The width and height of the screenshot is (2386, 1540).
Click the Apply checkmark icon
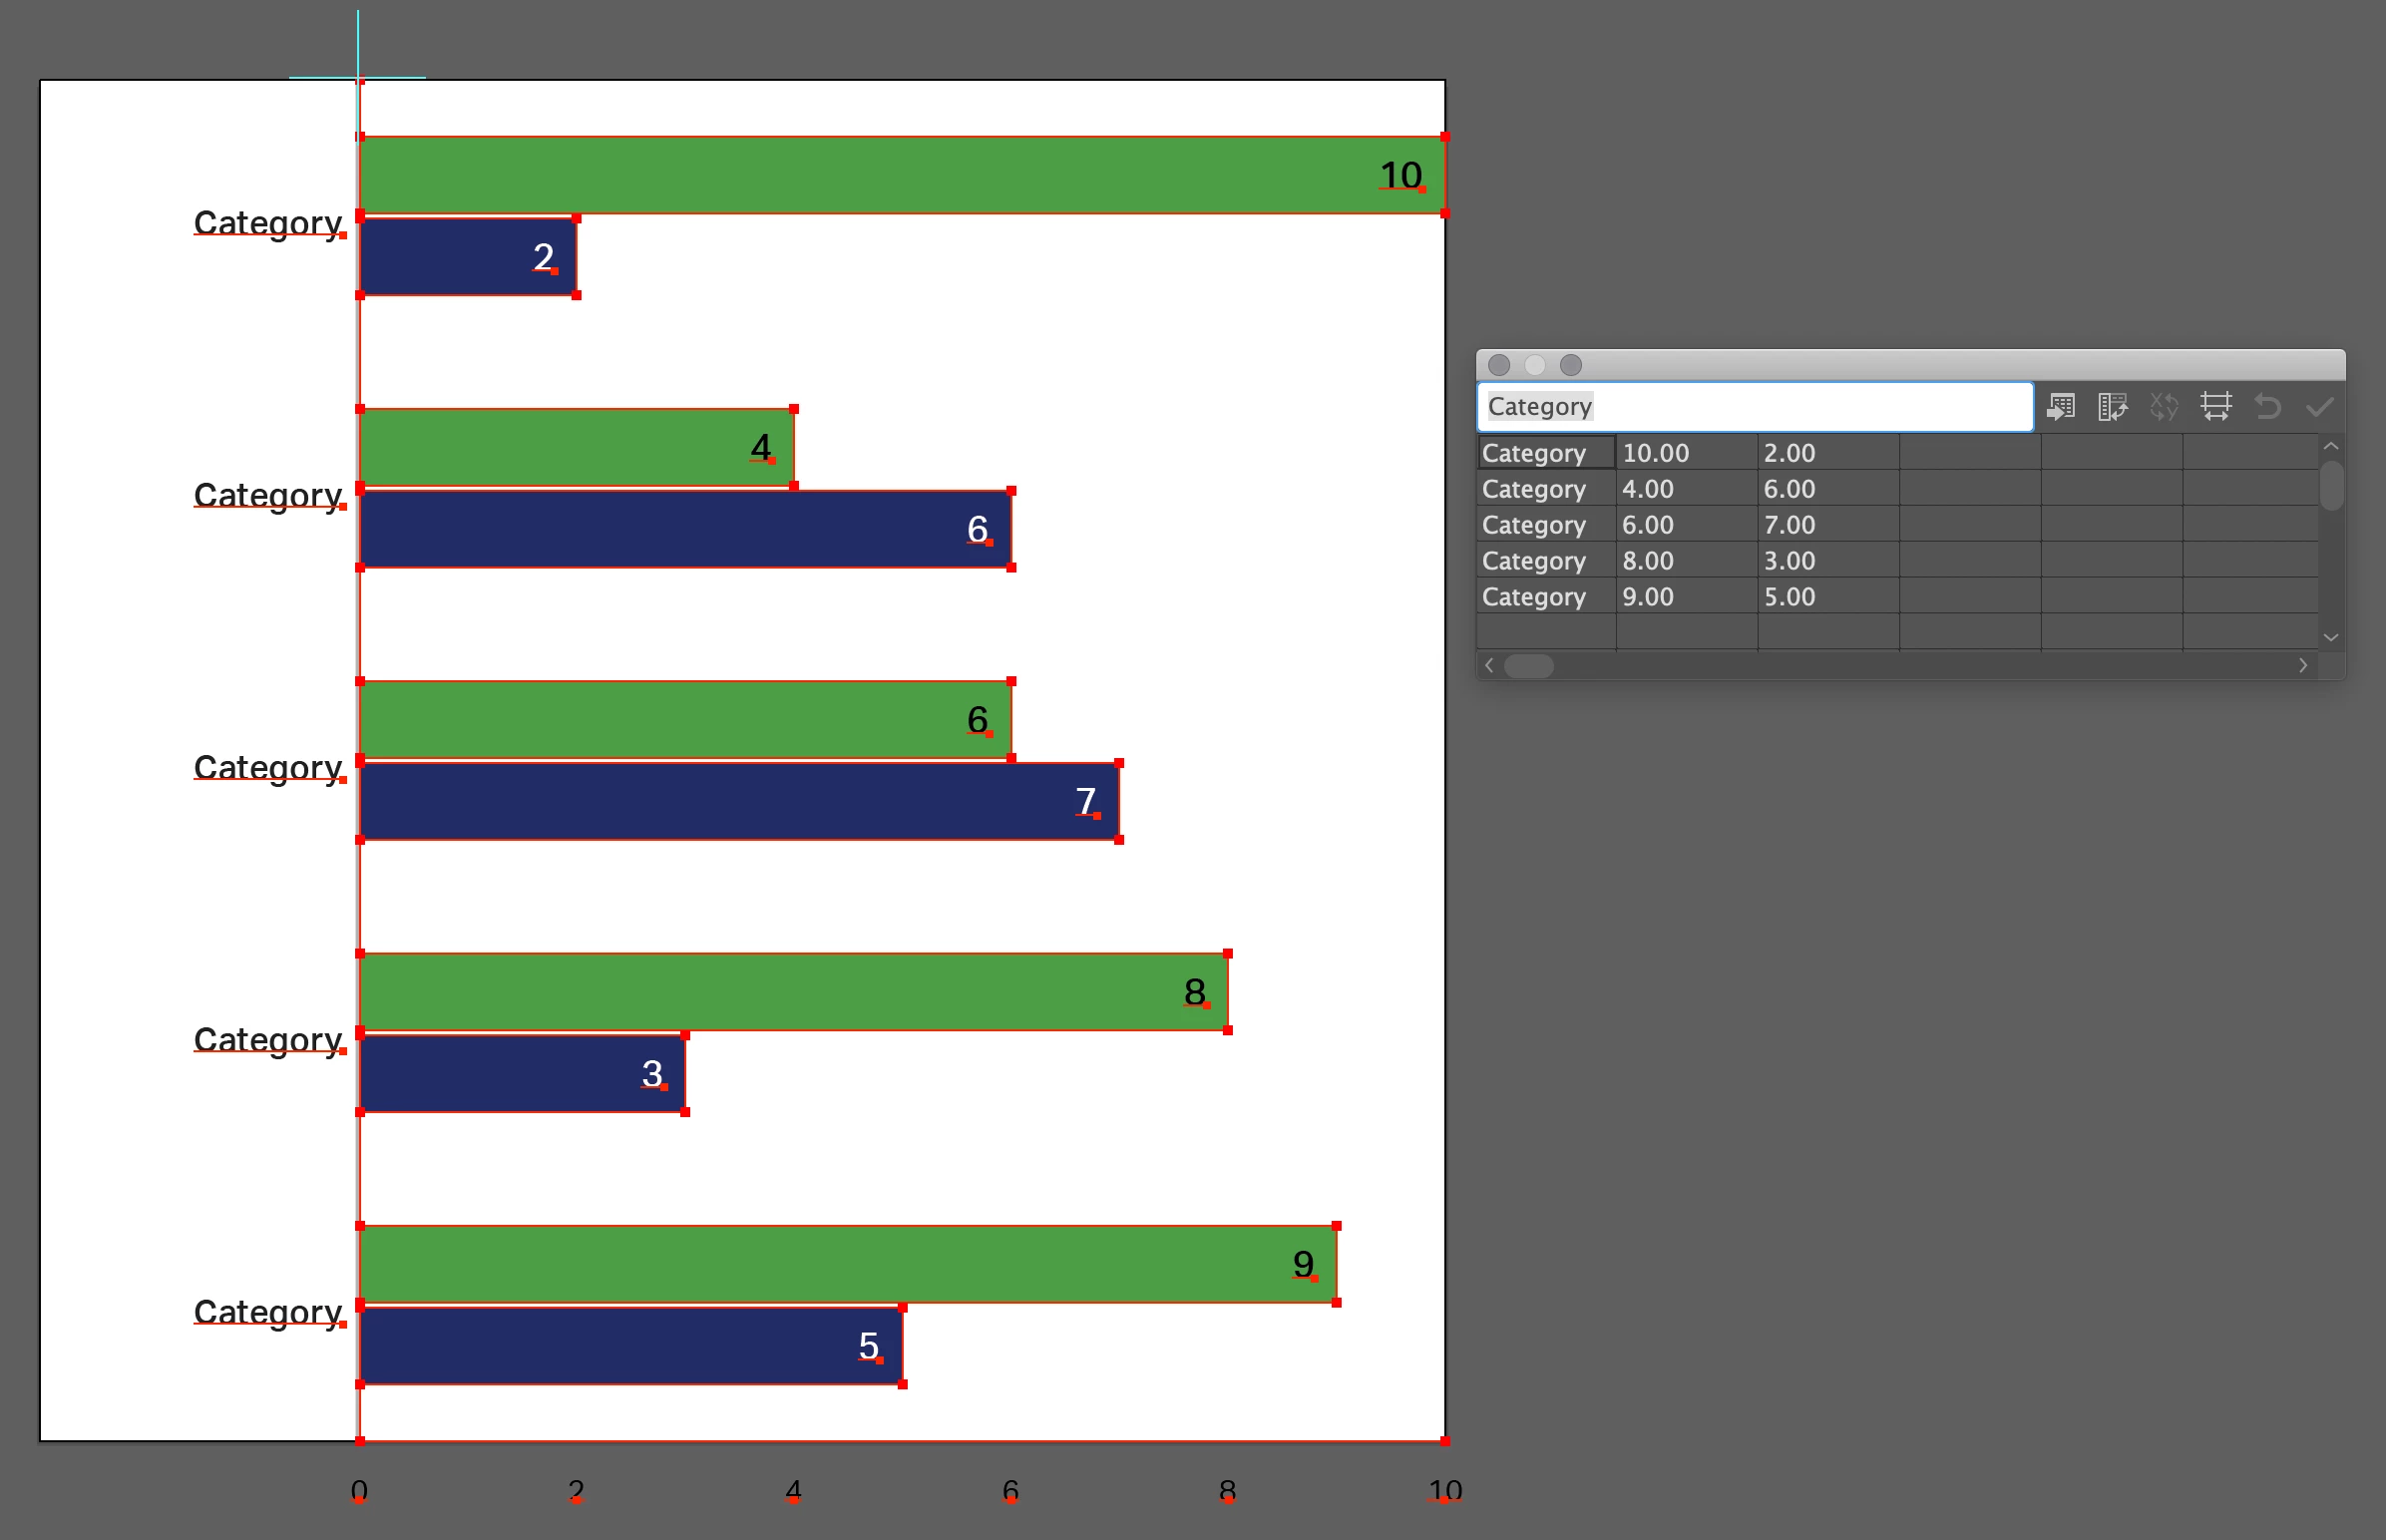point(2319,407)
